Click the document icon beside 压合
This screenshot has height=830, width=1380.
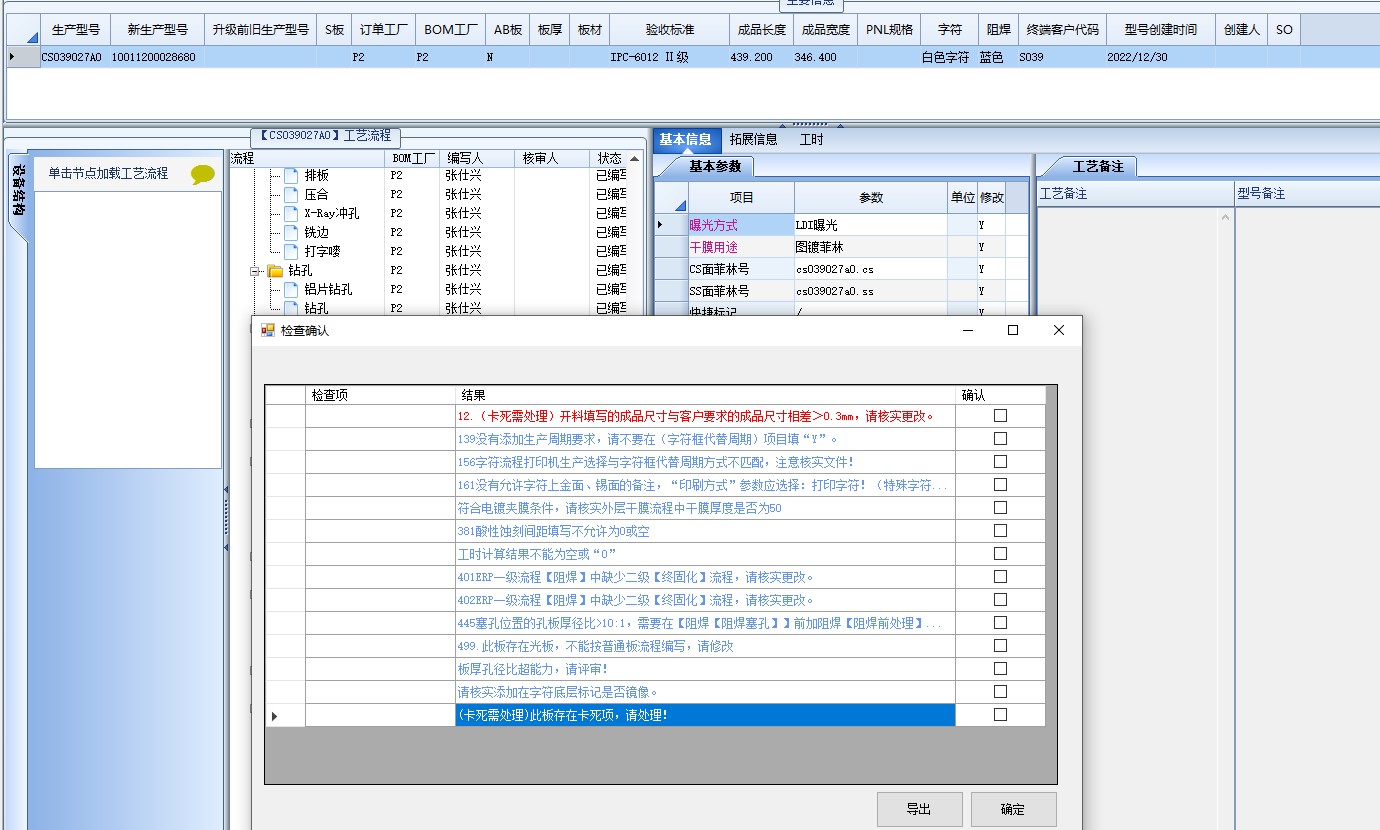coord(291,195)
